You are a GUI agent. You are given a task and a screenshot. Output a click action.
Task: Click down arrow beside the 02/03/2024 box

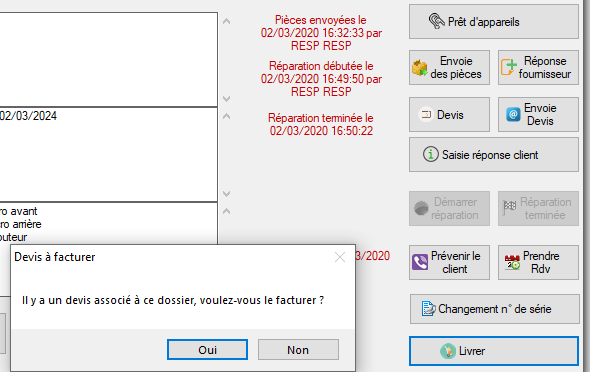227,194
